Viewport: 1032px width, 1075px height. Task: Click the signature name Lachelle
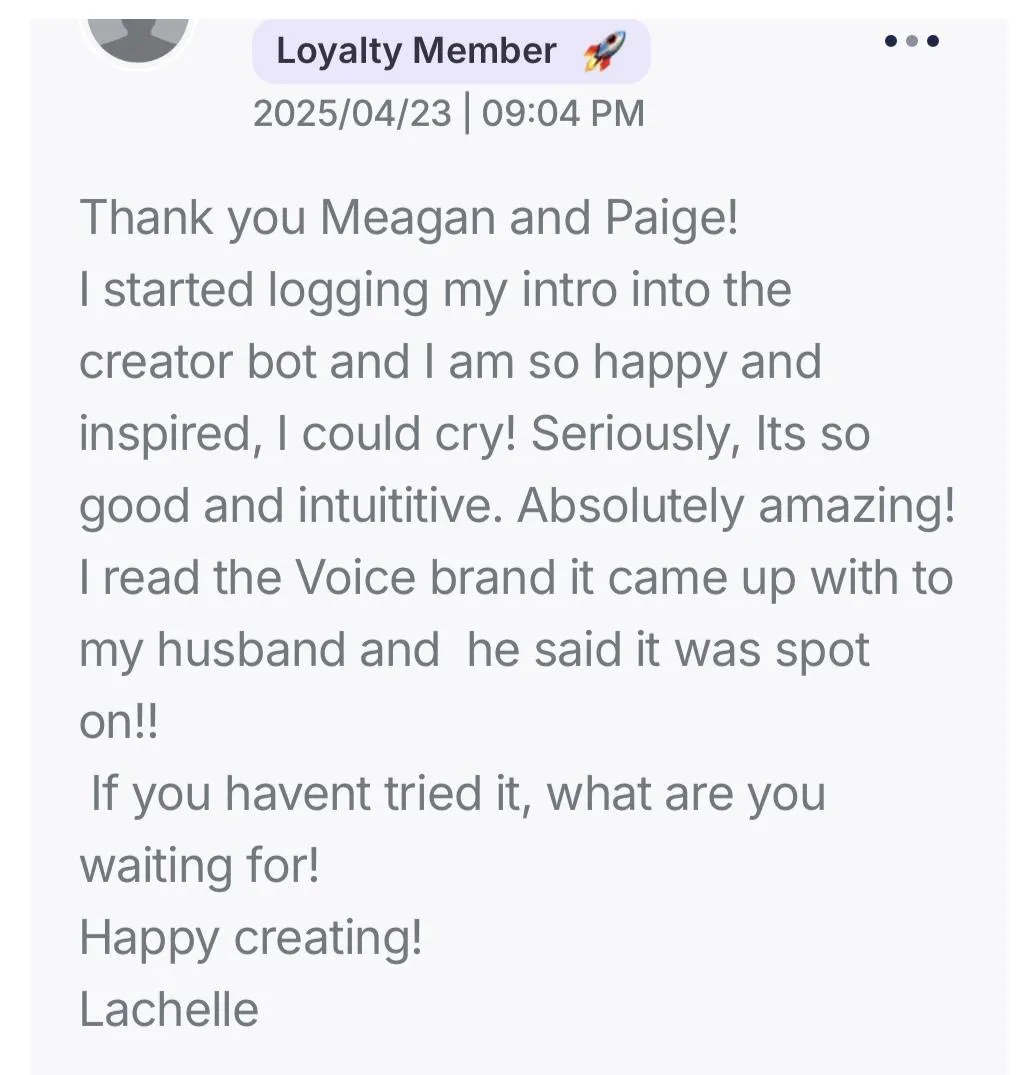click(x=169, y=1010)
